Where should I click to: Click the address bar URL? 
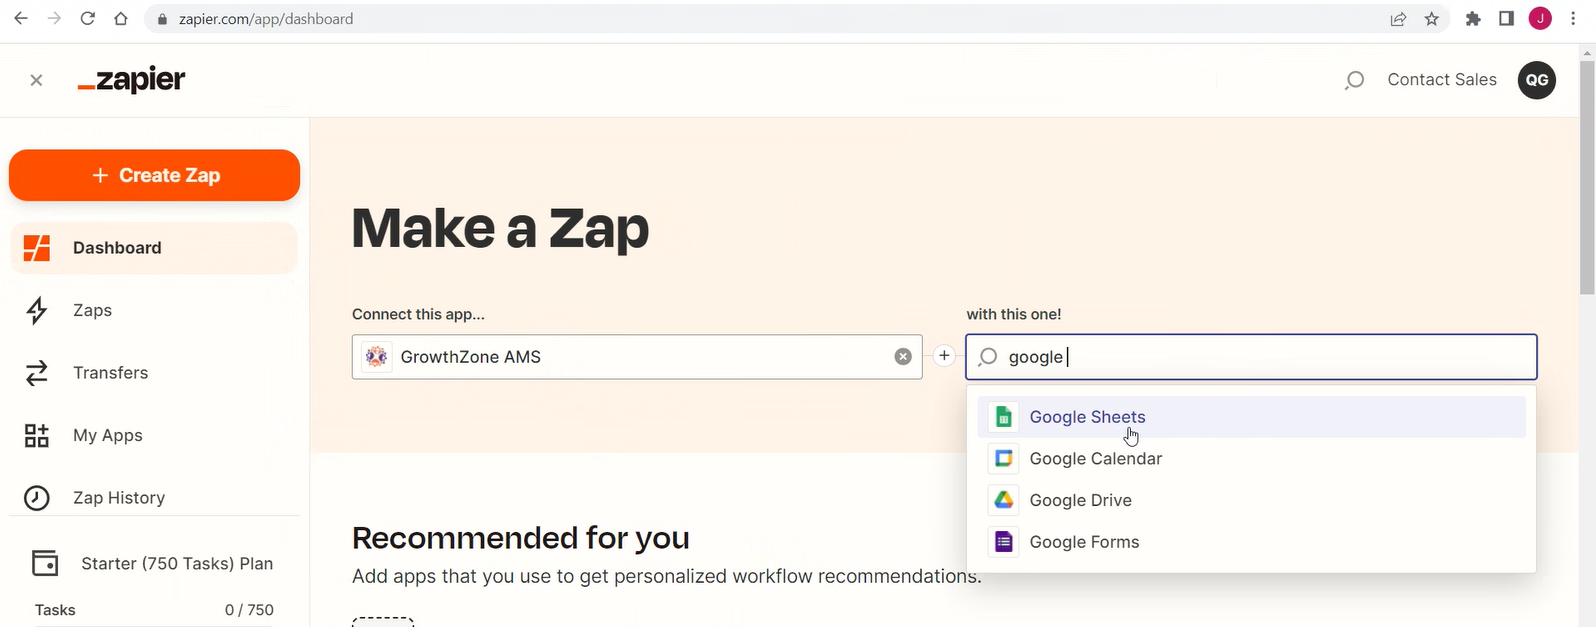[266, 19]
